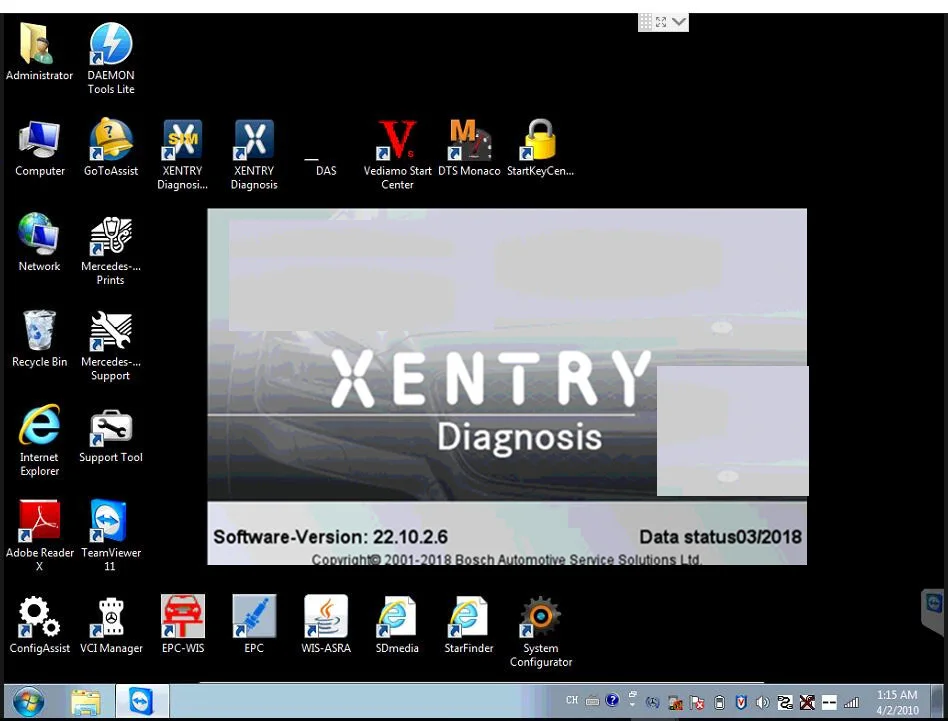948x721 pixels.
Task: Click Show desktop strip at taskbar end
Action: [938, 702]
